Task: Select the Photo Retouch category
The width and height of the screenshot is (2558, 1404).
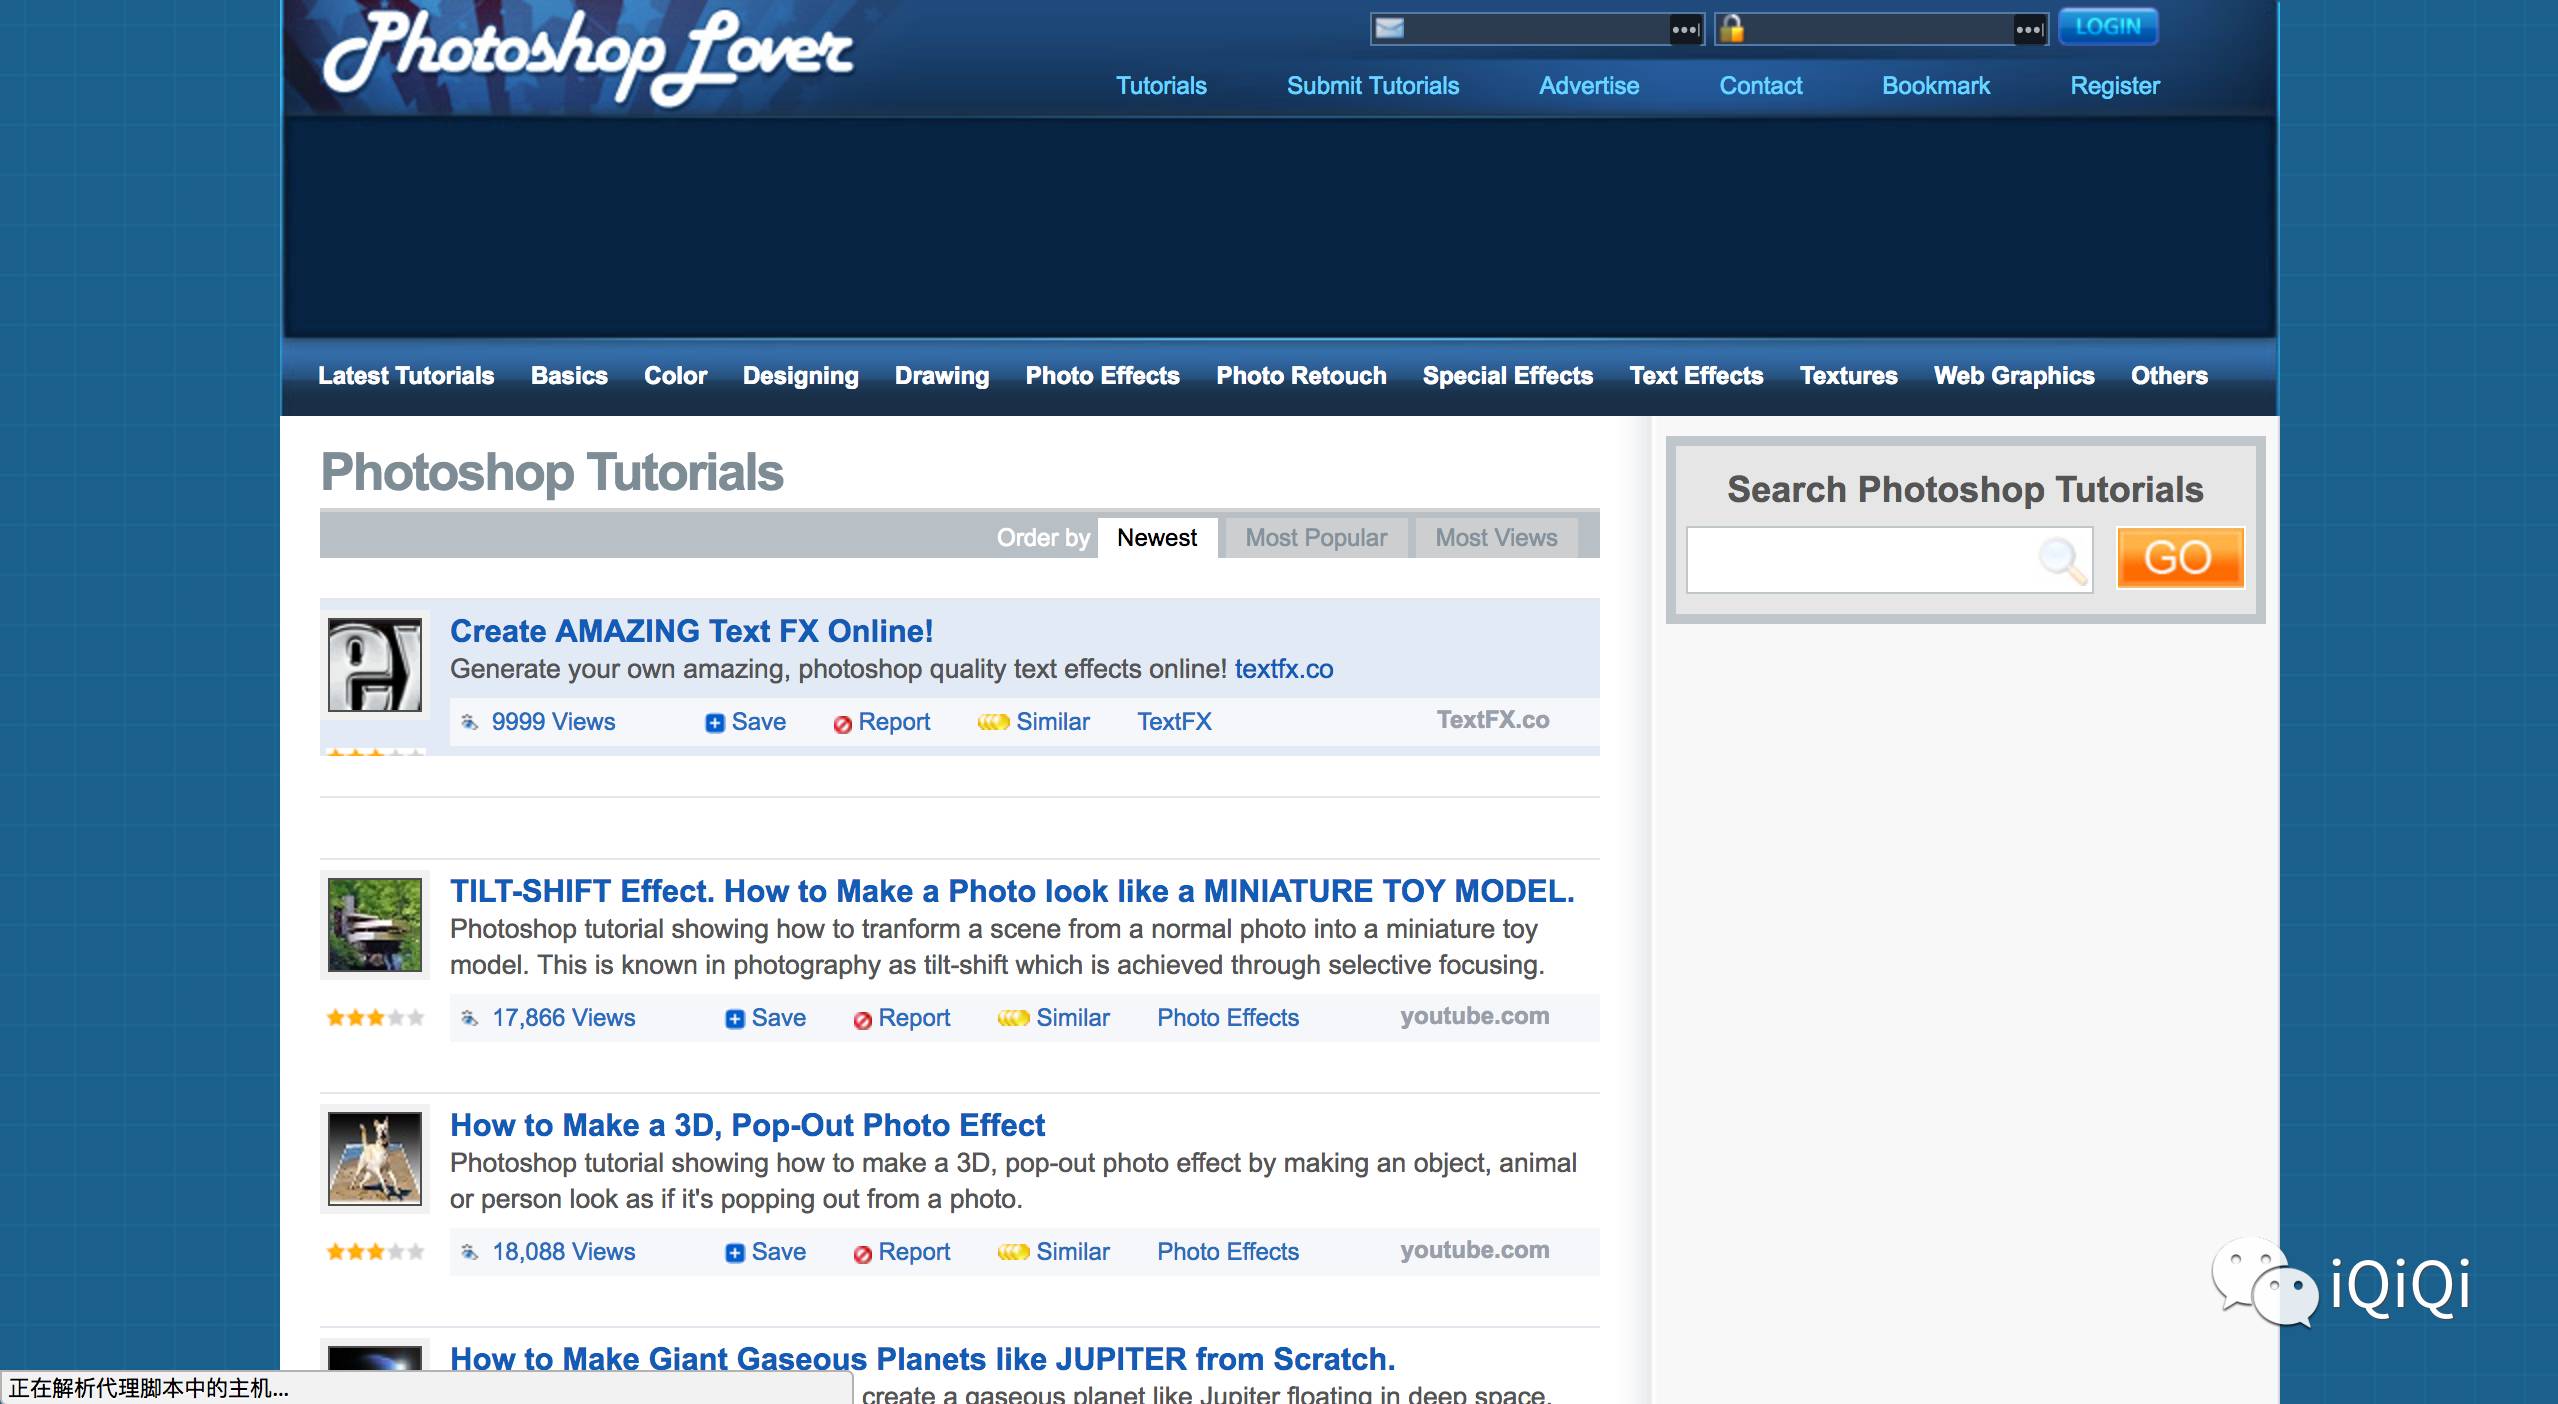Action: 1301,376
